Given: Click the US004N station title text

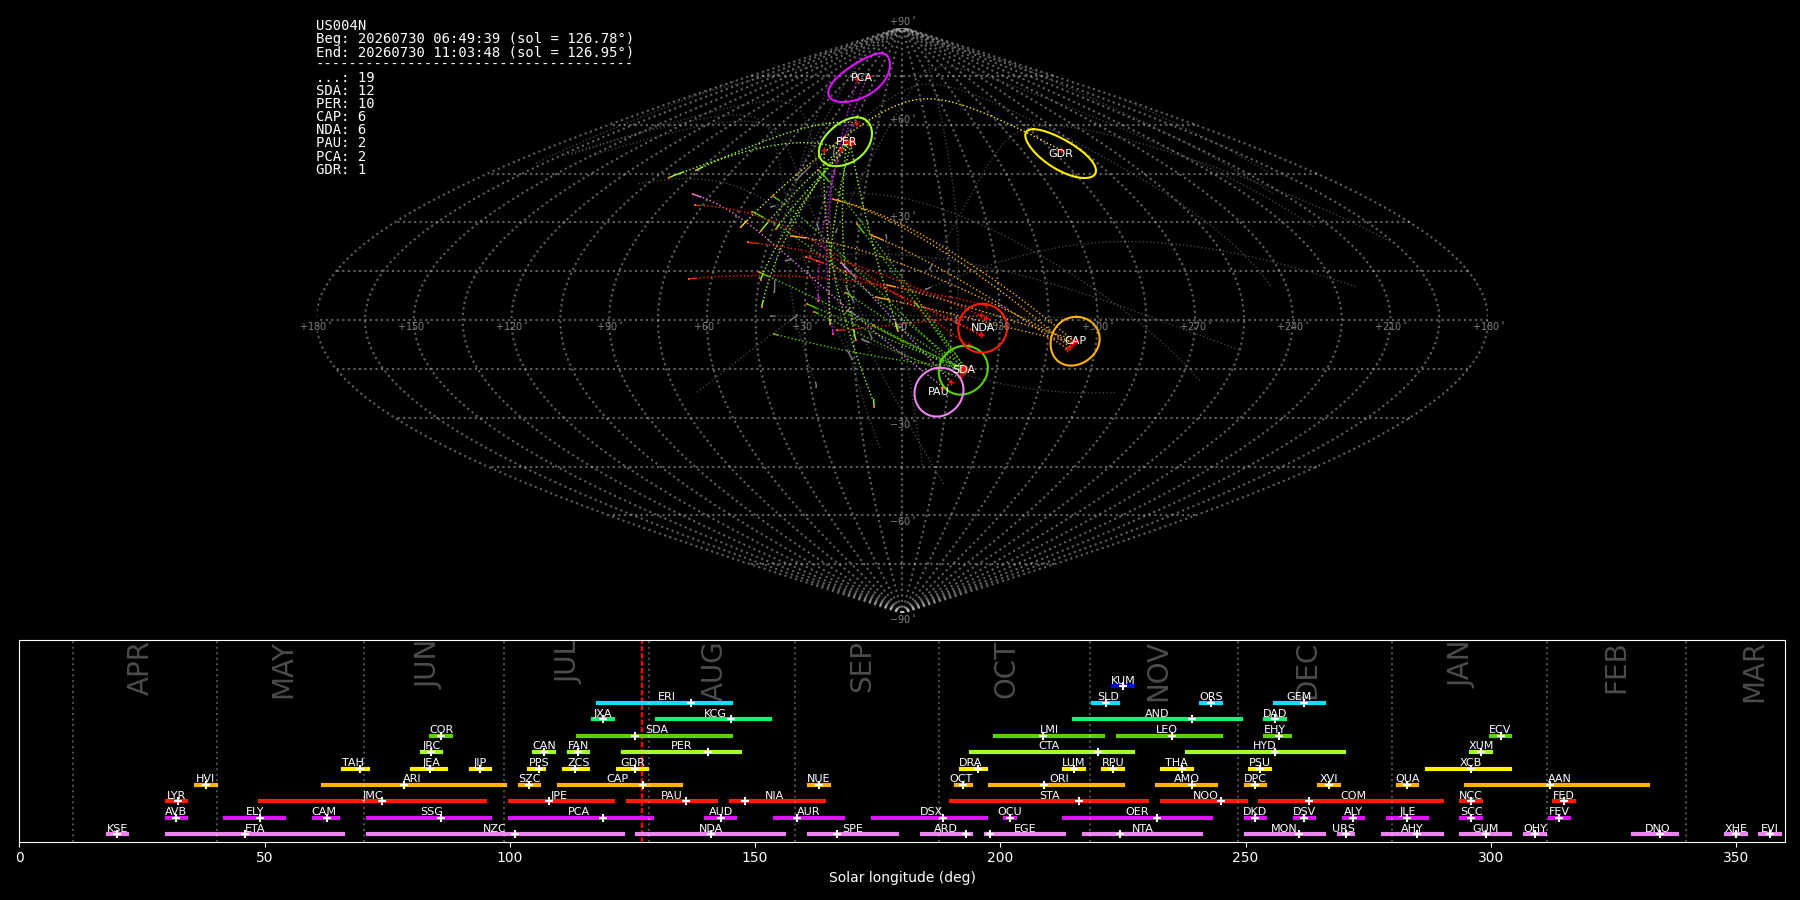Looking at the screenshot, I should (x=341, y=25).
